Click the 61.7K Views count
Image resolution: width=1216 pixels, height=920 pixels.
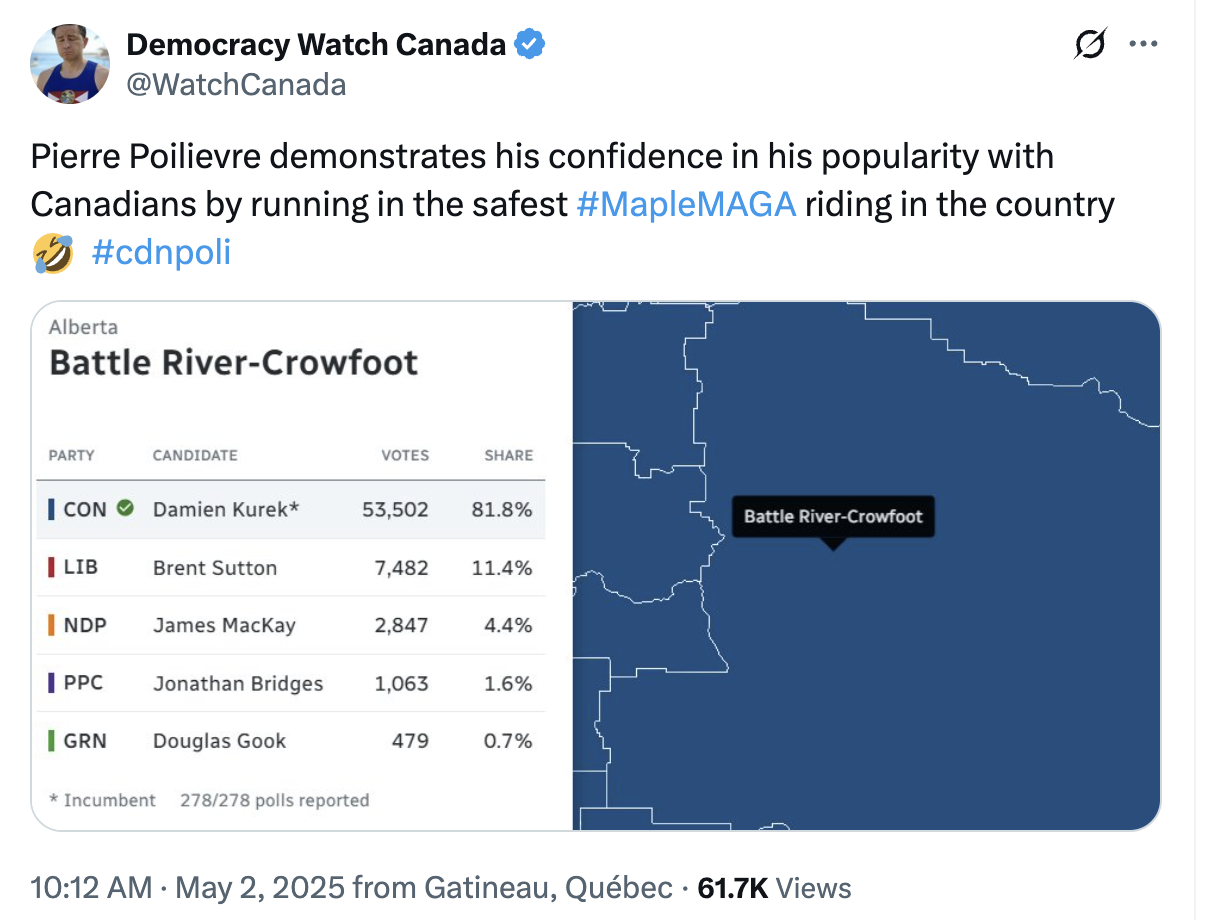click(x=774, y=887)
